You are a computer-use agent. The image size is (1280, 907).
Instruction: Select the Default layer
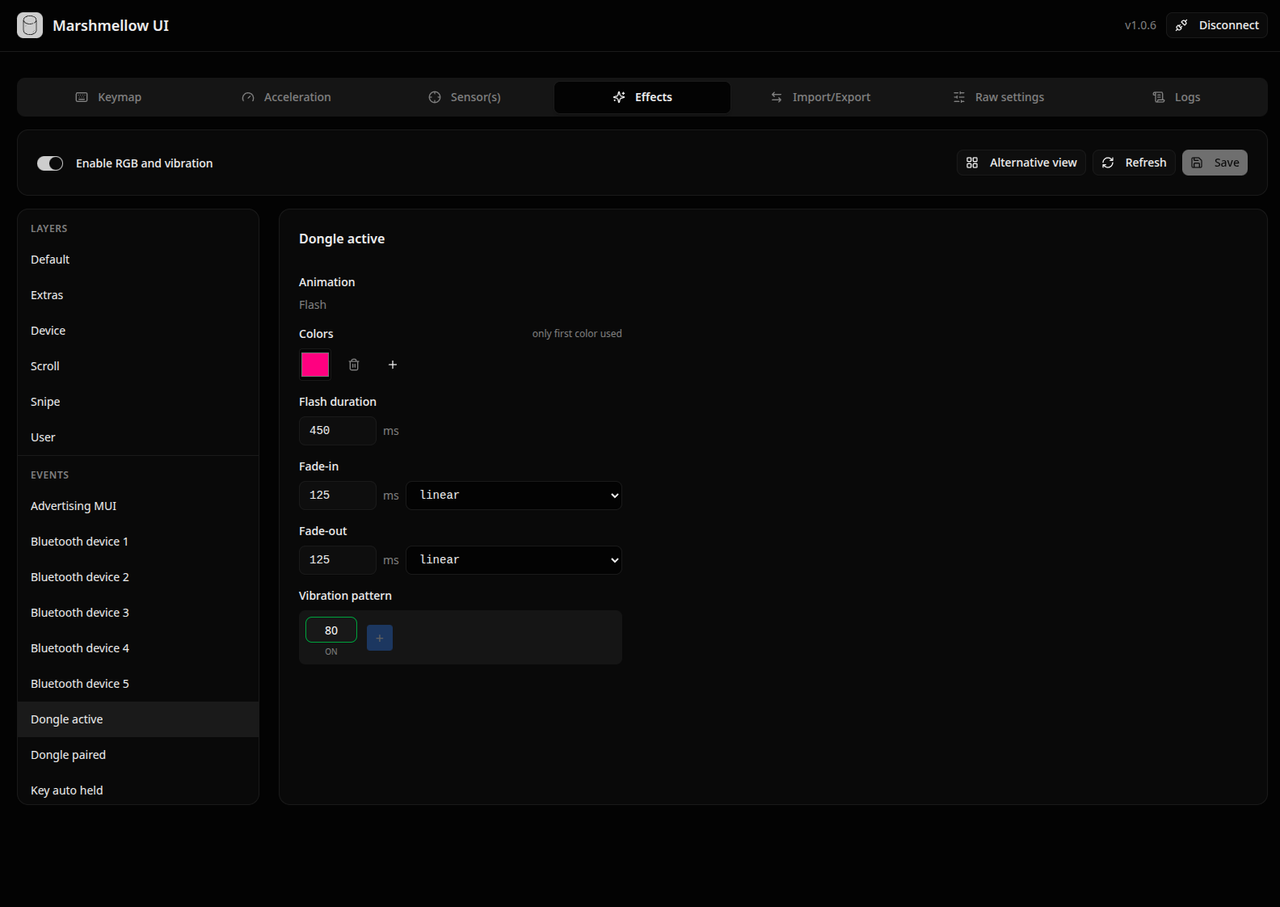138,260
